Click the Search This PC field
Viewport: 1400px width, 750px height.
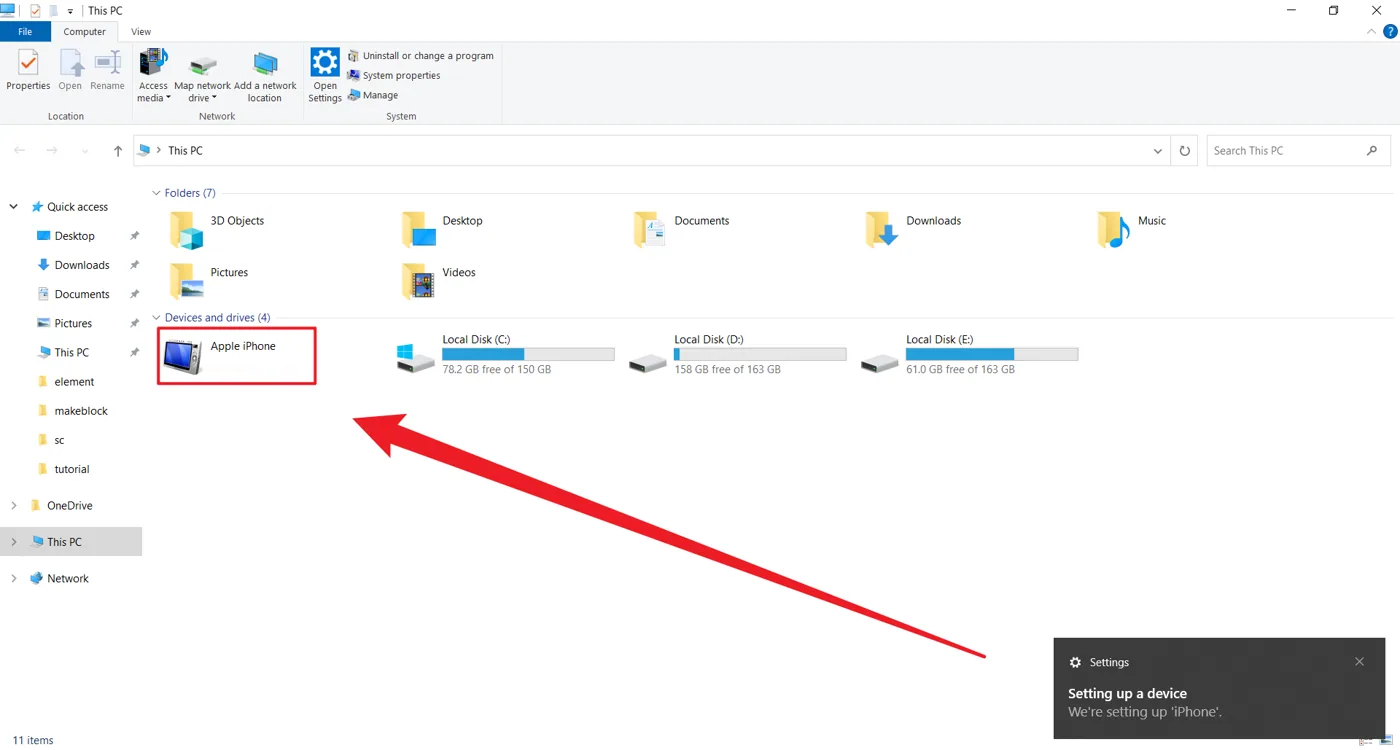point(1286,151)
